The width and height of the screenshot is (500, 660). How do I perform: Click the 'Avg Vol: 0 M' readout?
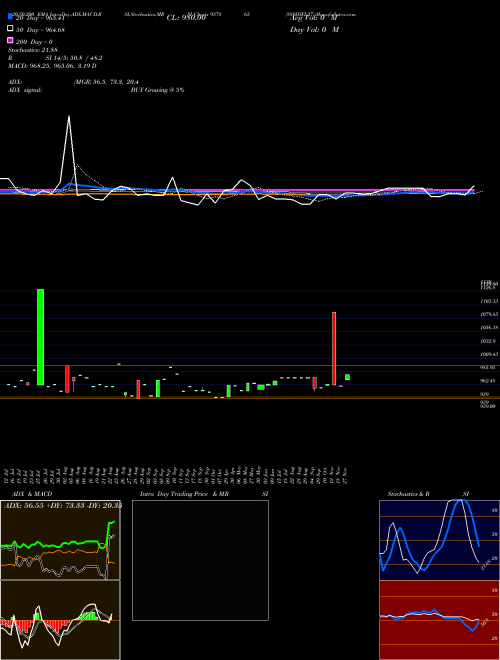click(x=314, y=18)
